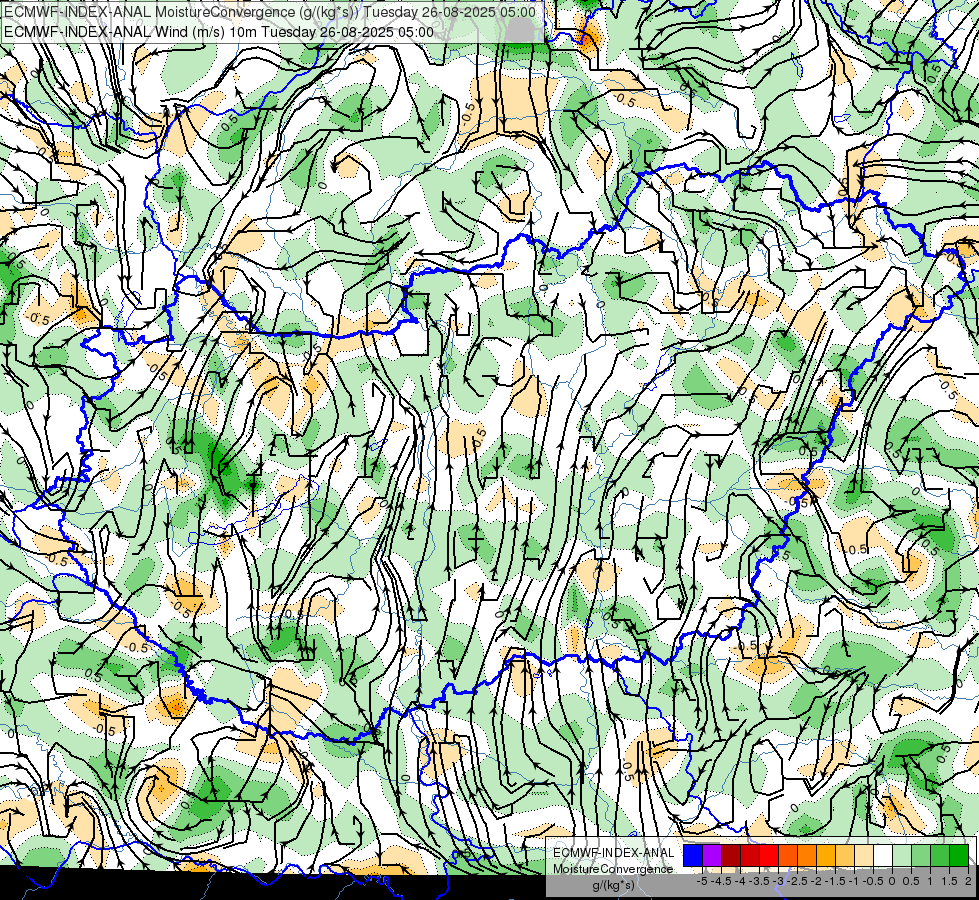Click the darkest green legend swatch
This screenshot has height=900, width=979.
[x=959, y=855]
